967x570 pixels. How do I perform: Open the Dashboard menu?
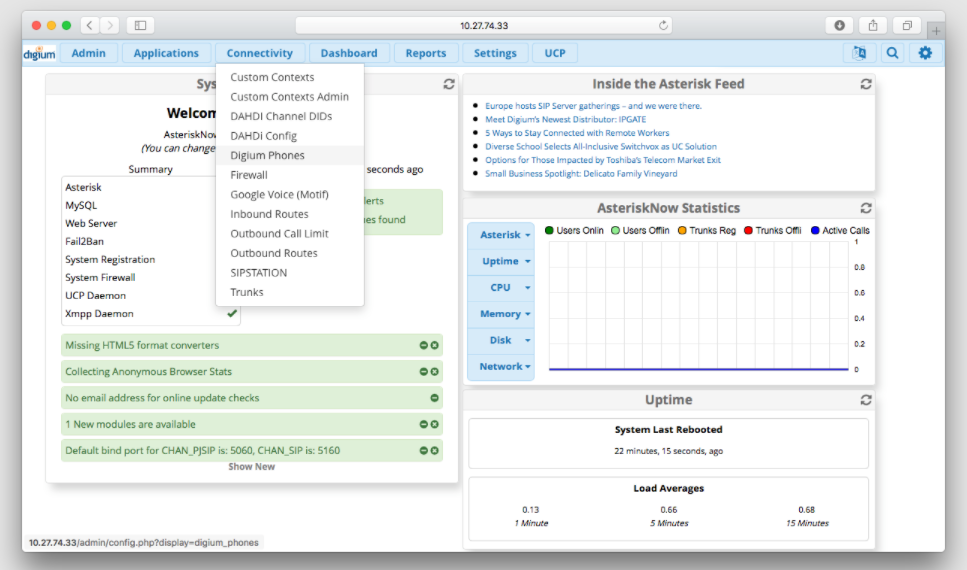tap(349, 53)
